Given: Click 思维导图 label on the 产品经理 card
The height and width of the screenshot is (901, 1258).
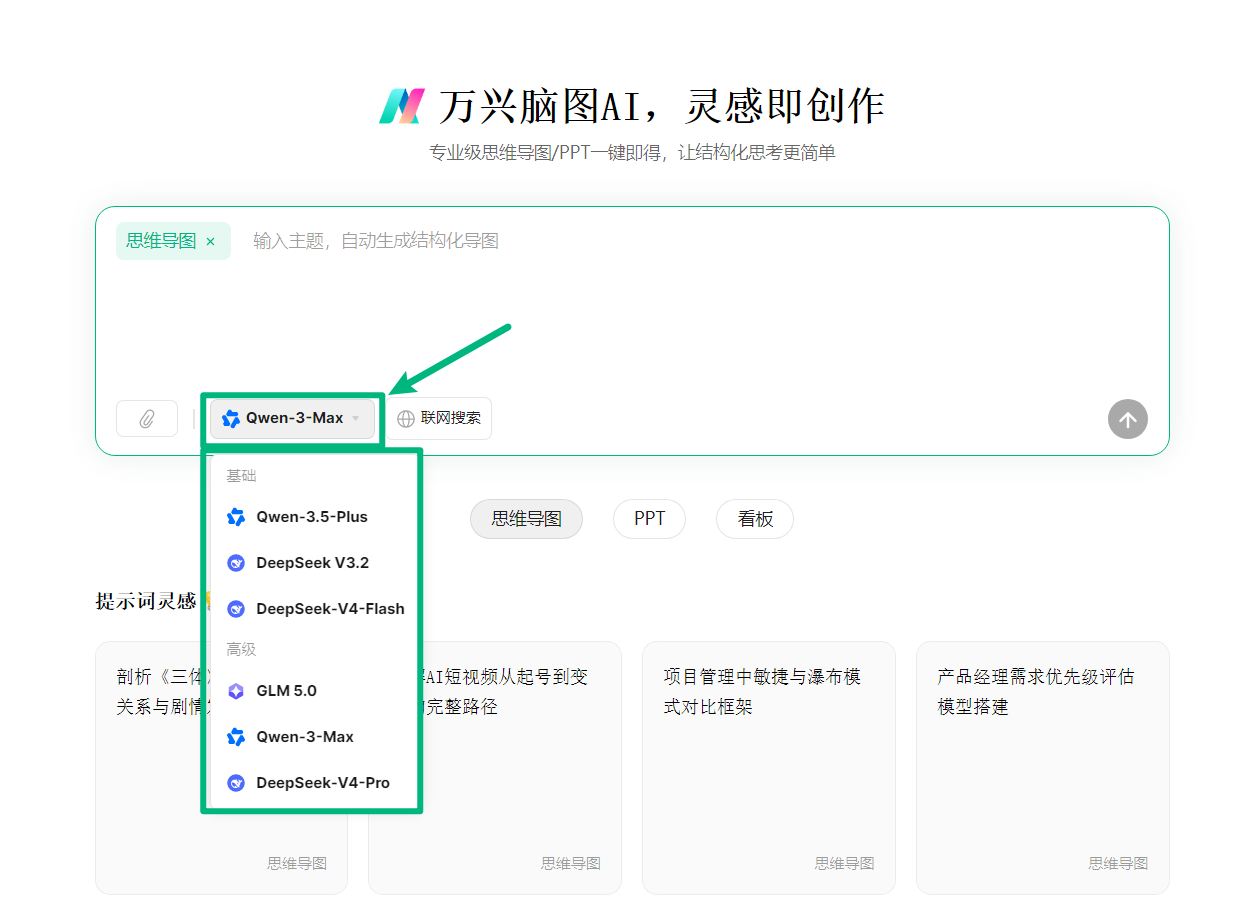Looking at the screenshot, I should pos(1118,863).
